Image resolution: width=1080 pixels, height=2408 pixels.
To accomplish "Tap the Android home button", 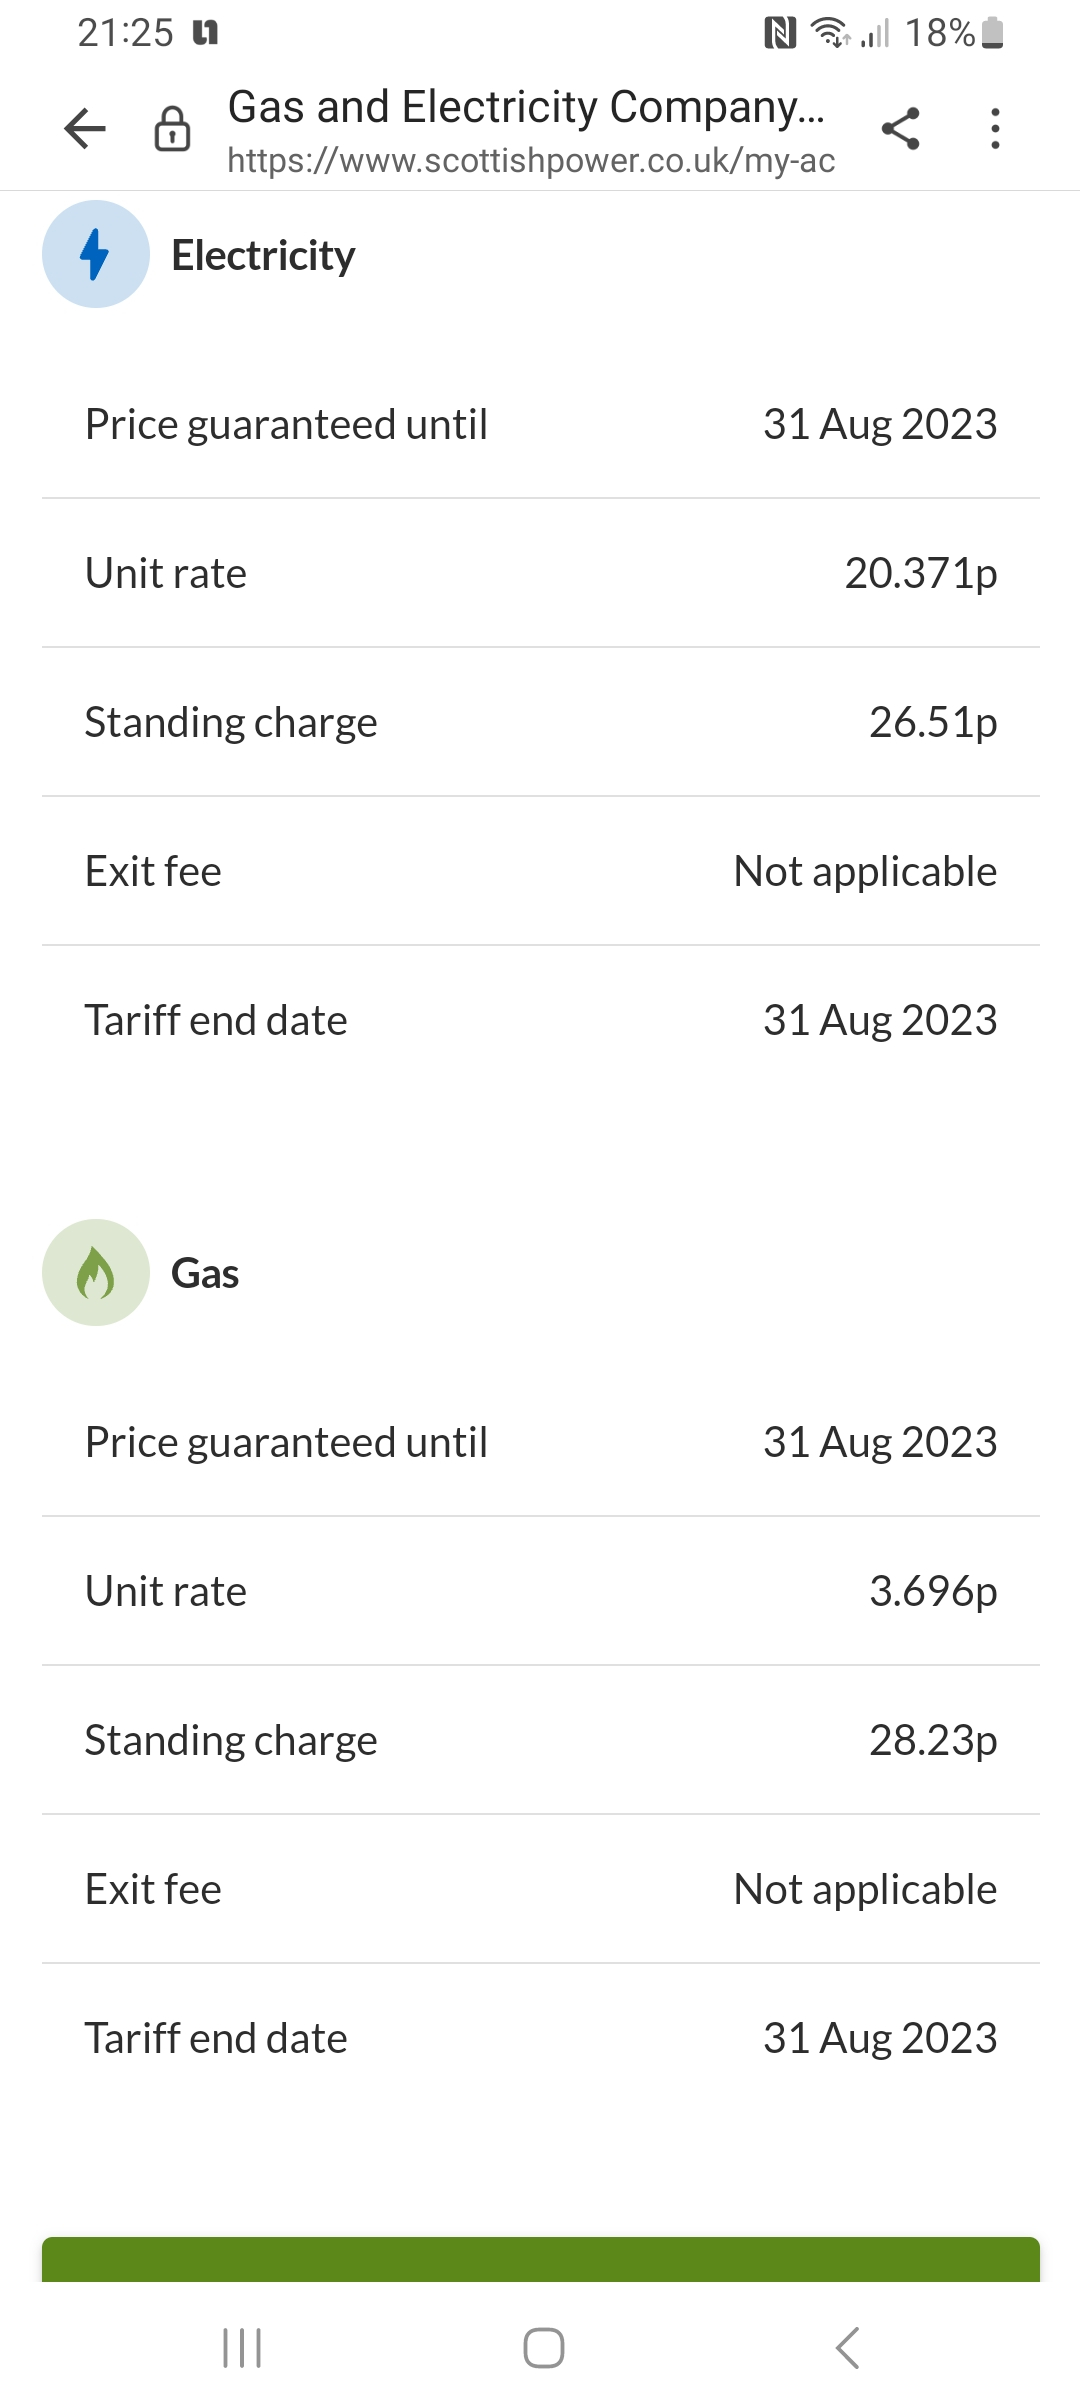I will [543, 2347].
